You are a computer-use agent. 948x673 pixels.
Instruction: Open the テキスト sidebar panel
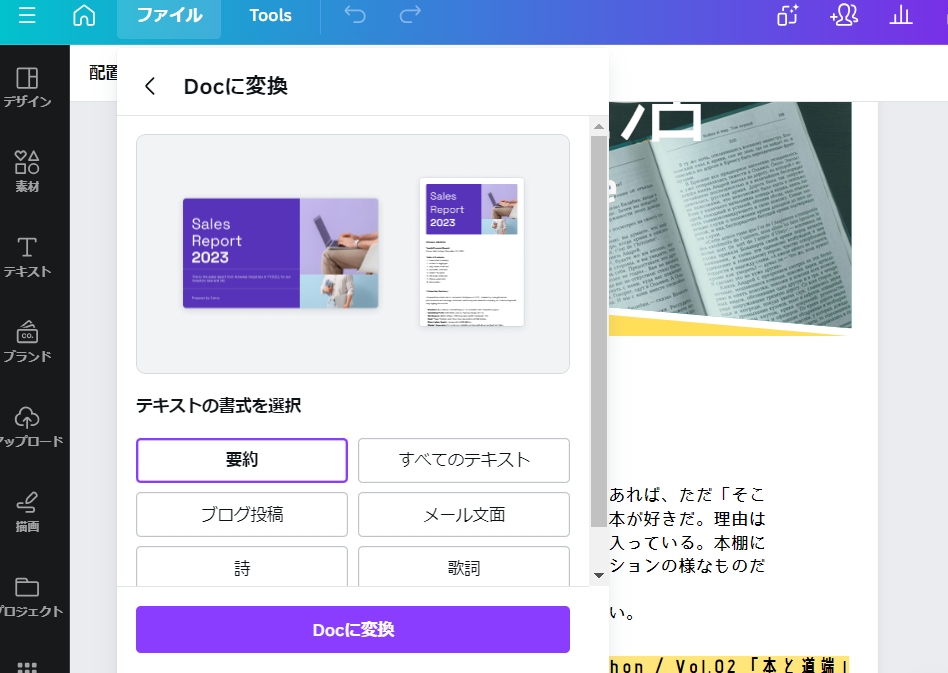coord(27,257)
